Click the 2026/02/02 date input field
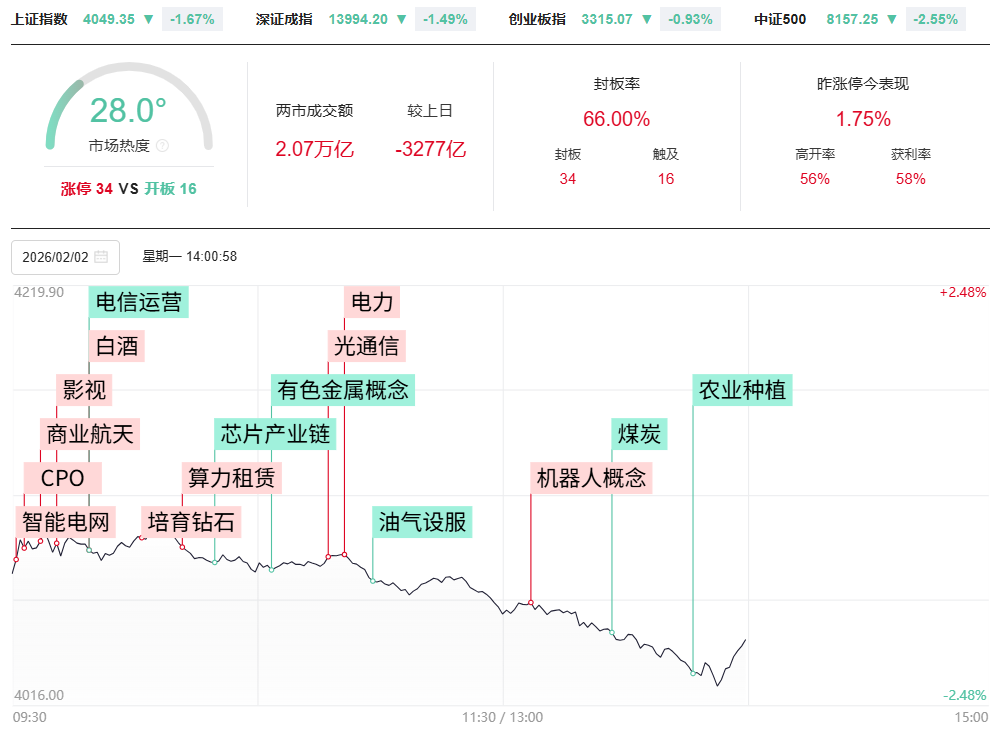This screenshot has width=1003, height=730. (x=56, y=257)
